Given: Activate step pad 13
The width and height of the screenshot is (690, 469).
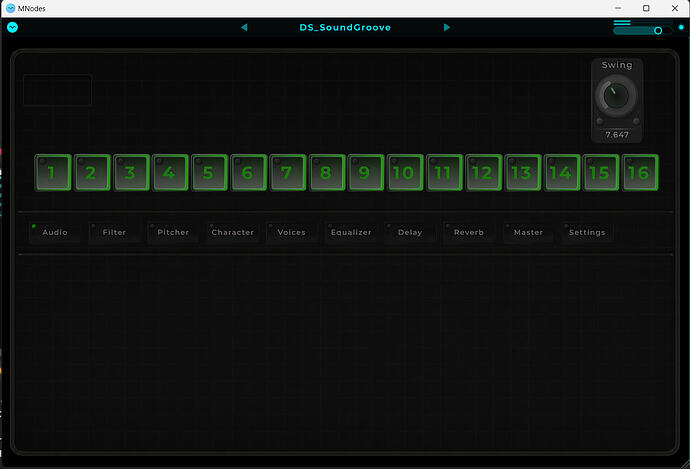Looking at the screenshot, I should click(523, 172).
